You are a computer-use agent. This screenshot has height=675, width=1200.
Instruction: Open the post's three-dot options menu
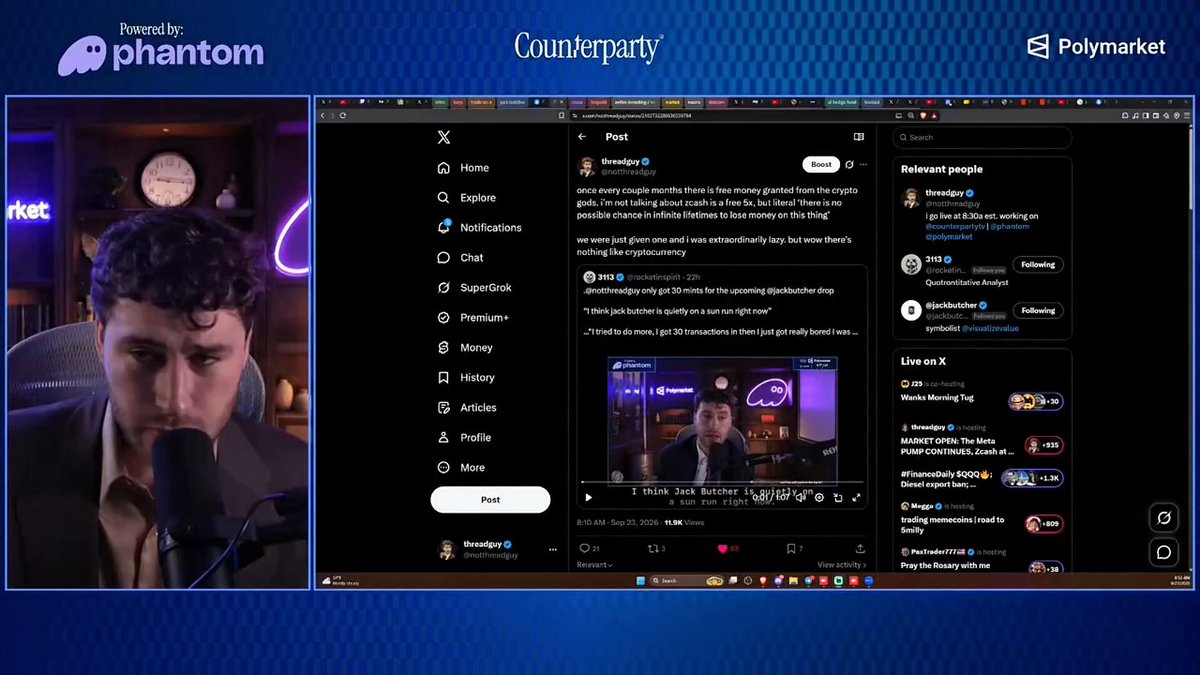pyautogui.click(x=863, y=165)
